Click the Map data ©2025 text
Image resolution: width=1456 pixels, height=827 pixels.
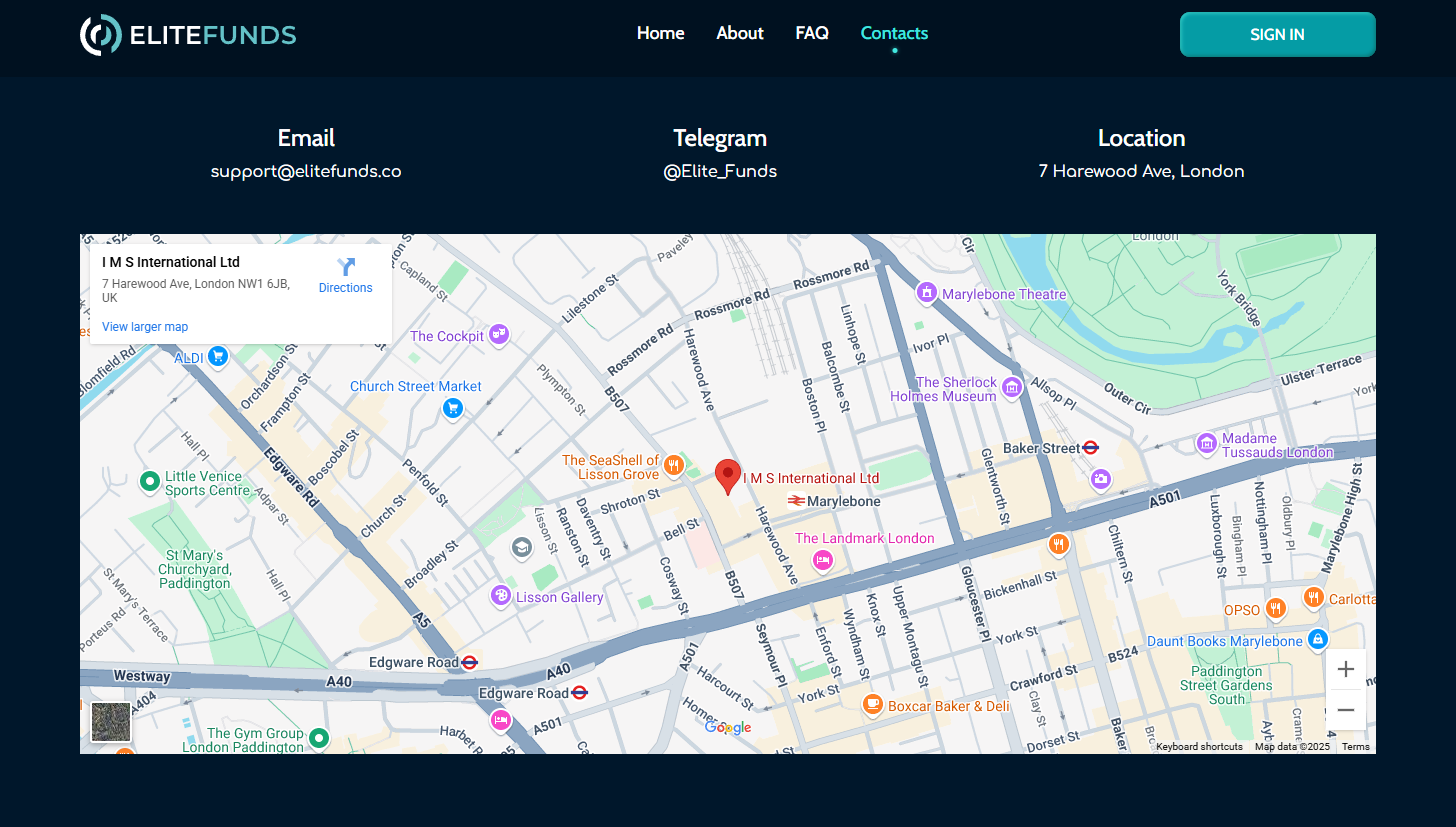tap(1292, 747)
